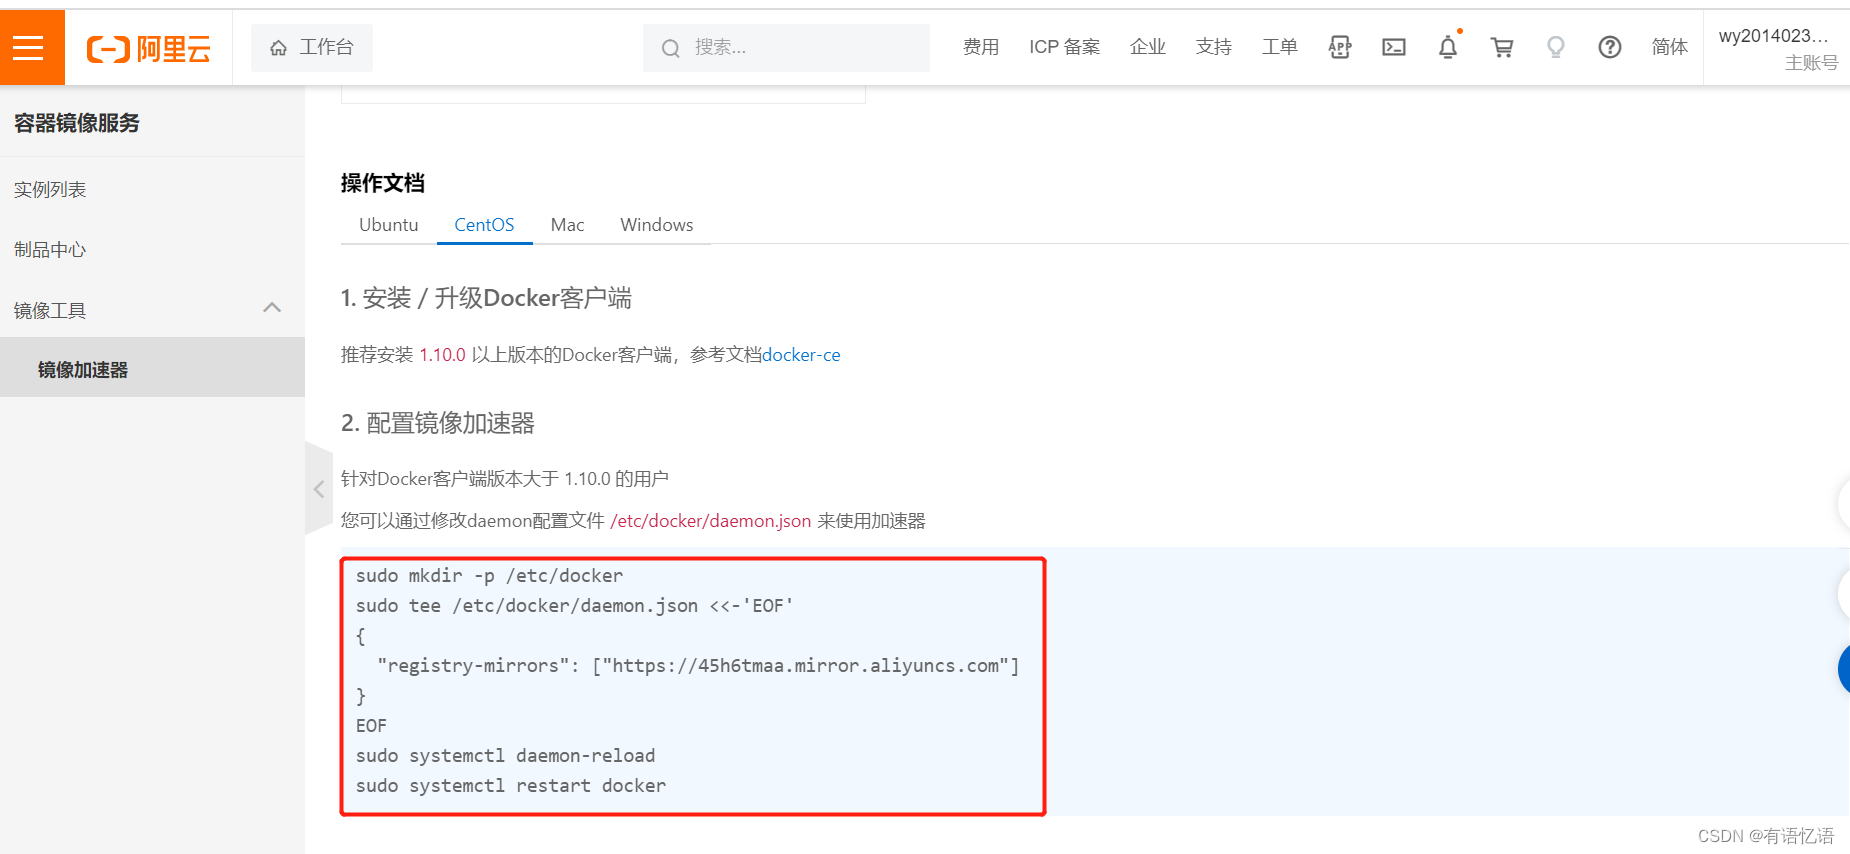This screenshot has height=854, width=1850.
Task: Click the Alibaba Cloud logo
Action: pyautogui.click(x=149, y=48)
